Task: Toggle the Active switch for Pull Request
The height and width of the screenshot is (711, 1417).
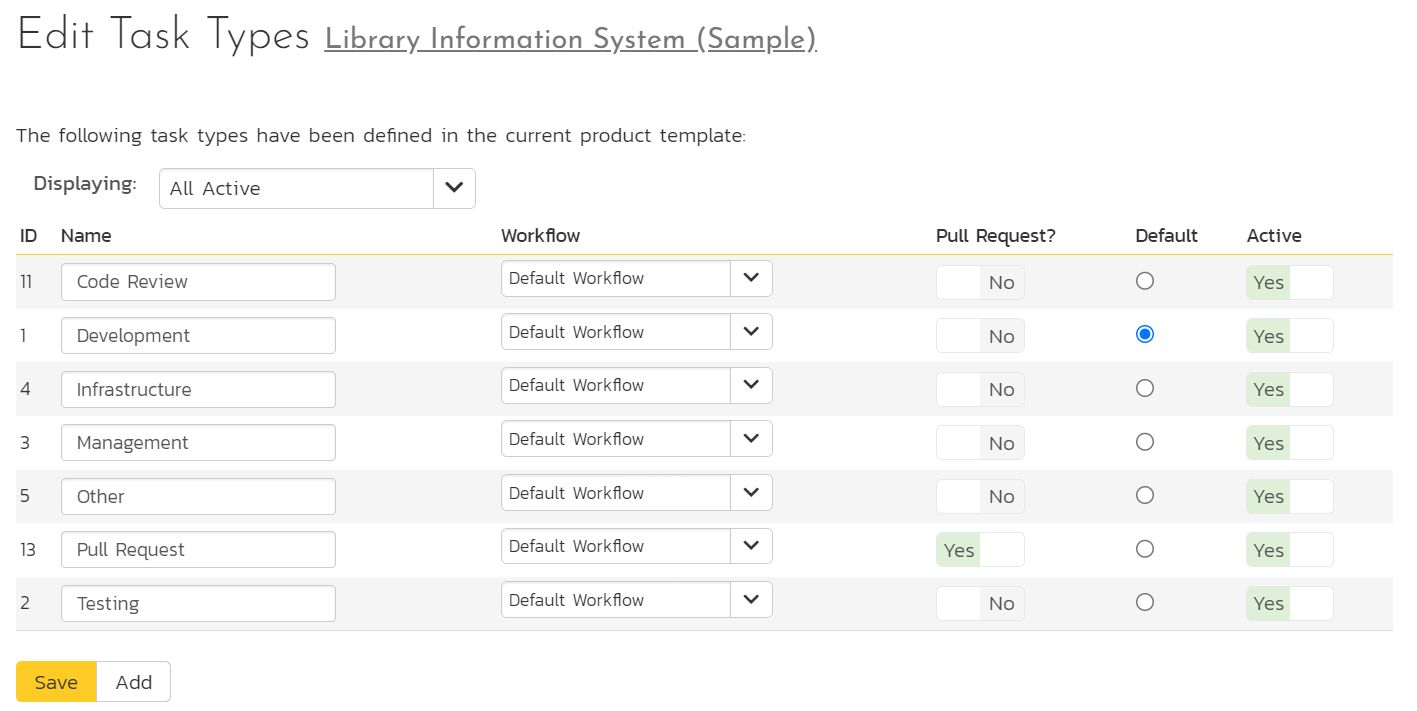Action: pos(1290,550)
